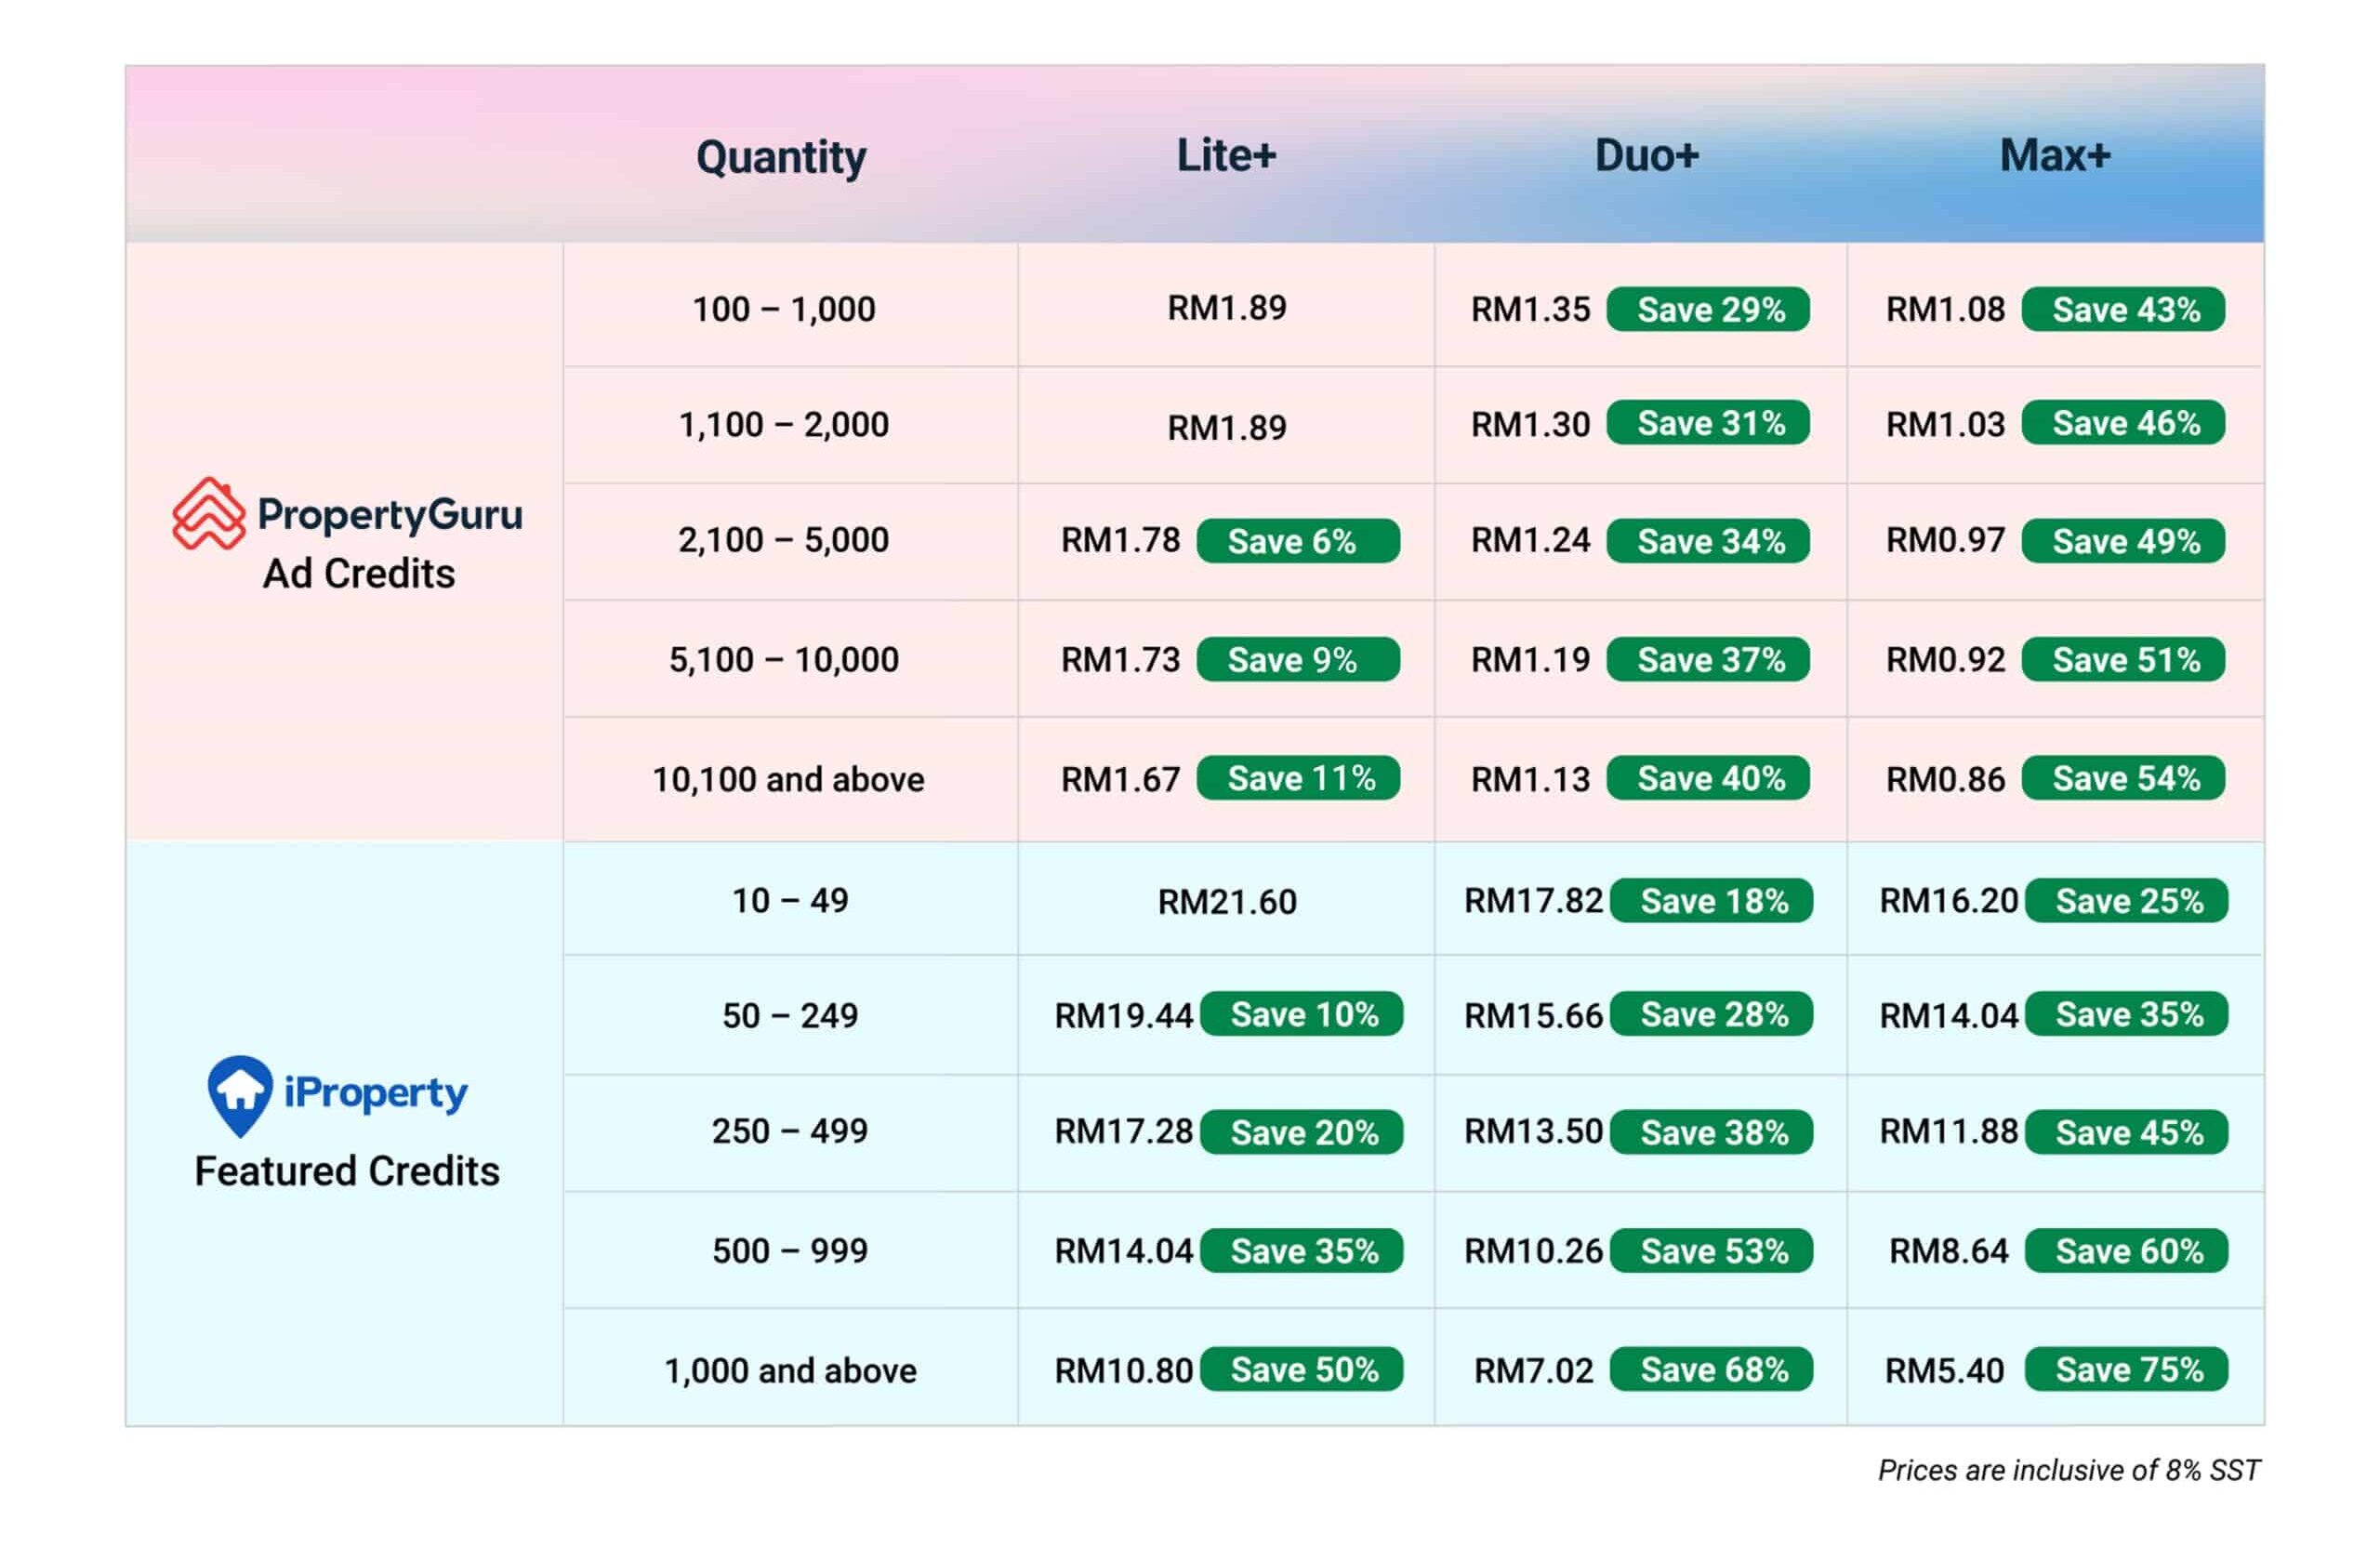The width and height of the screenshot is (2380, 1547).
Task: Select the Duo+ column header
Action: point(1646,155)
